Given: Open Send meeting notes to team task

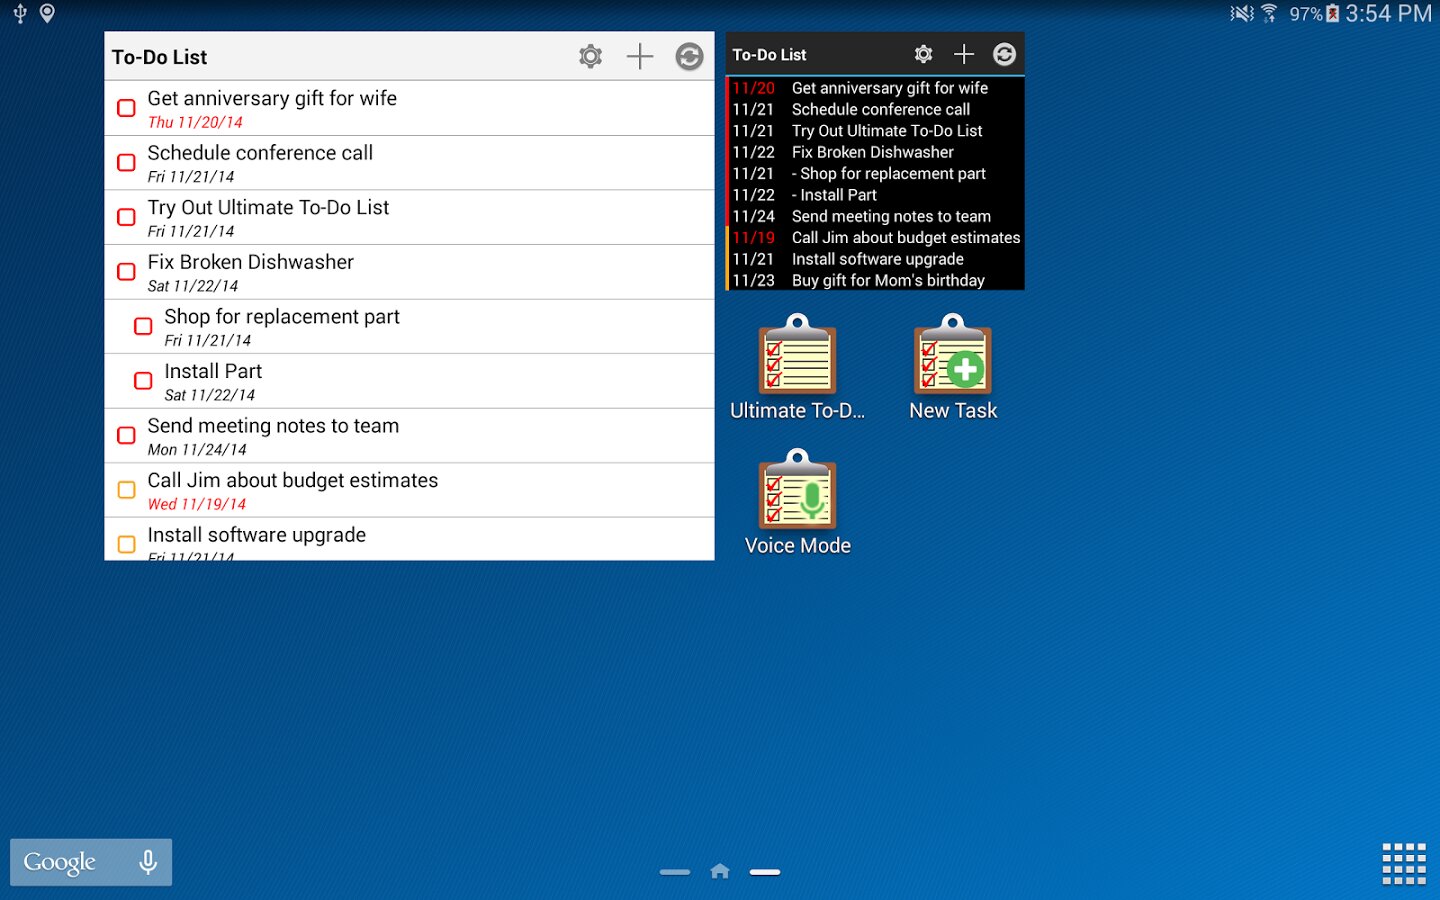Looking at the screenshot, I should (x=273, y=427).
